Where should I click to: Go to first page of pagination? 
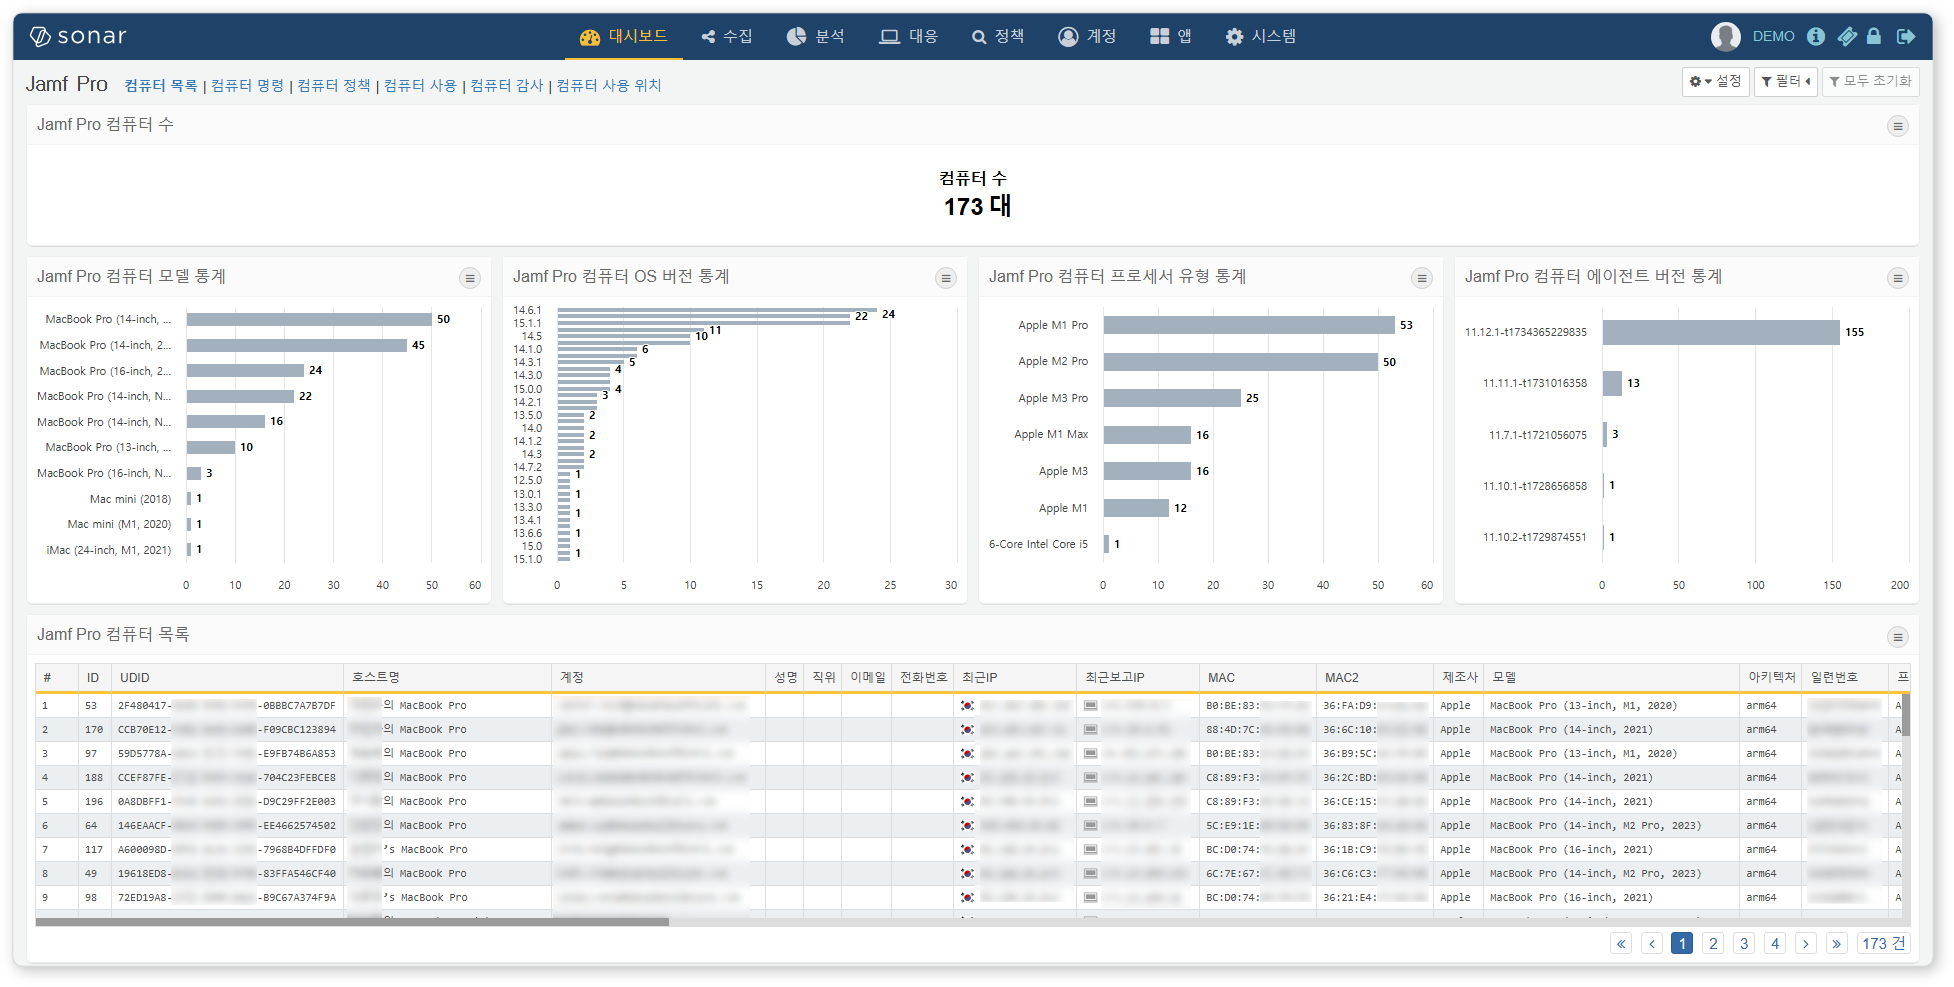[x=1621, y=944]
